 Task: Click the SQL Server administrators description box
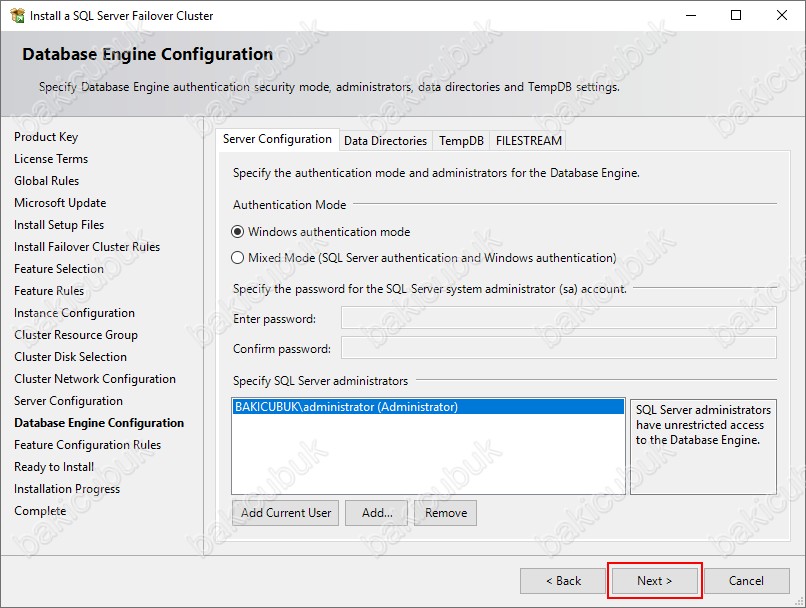703,447
